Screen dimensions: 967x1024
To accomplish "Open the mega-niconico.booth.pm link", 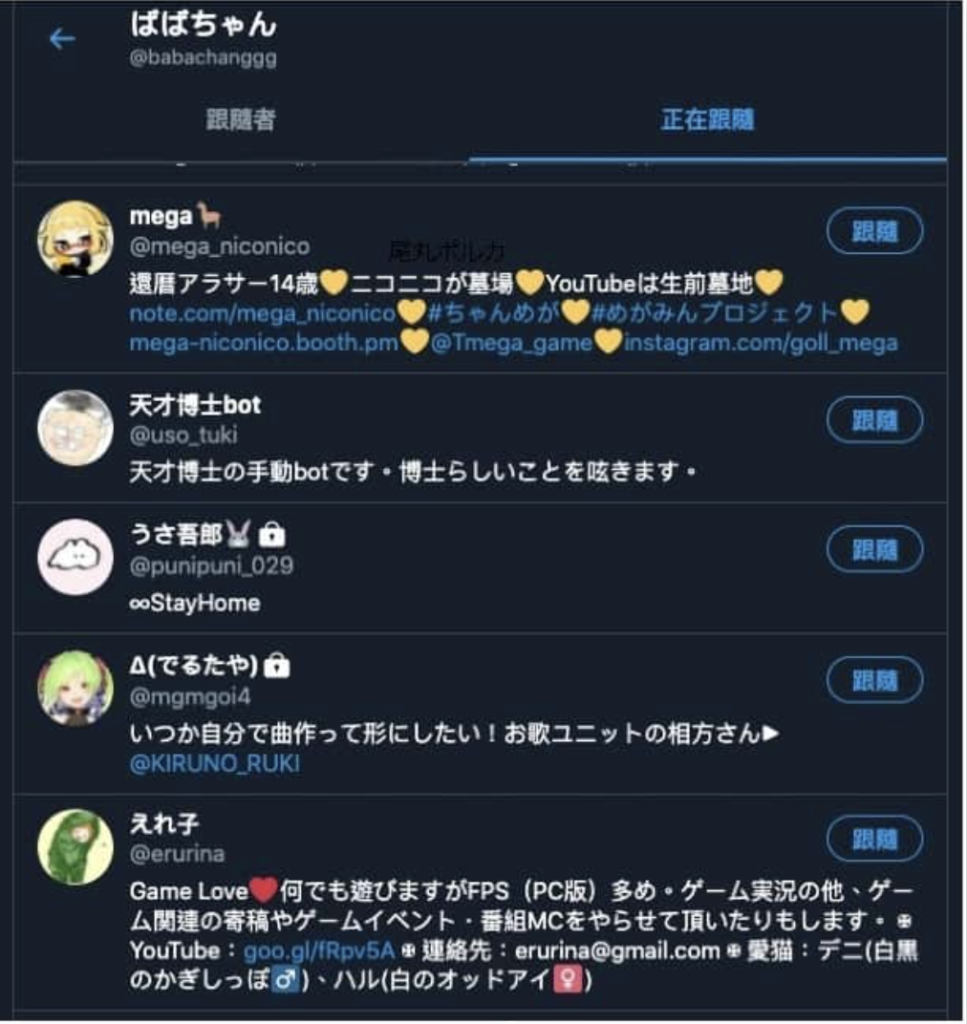I will tap(264, 343).
